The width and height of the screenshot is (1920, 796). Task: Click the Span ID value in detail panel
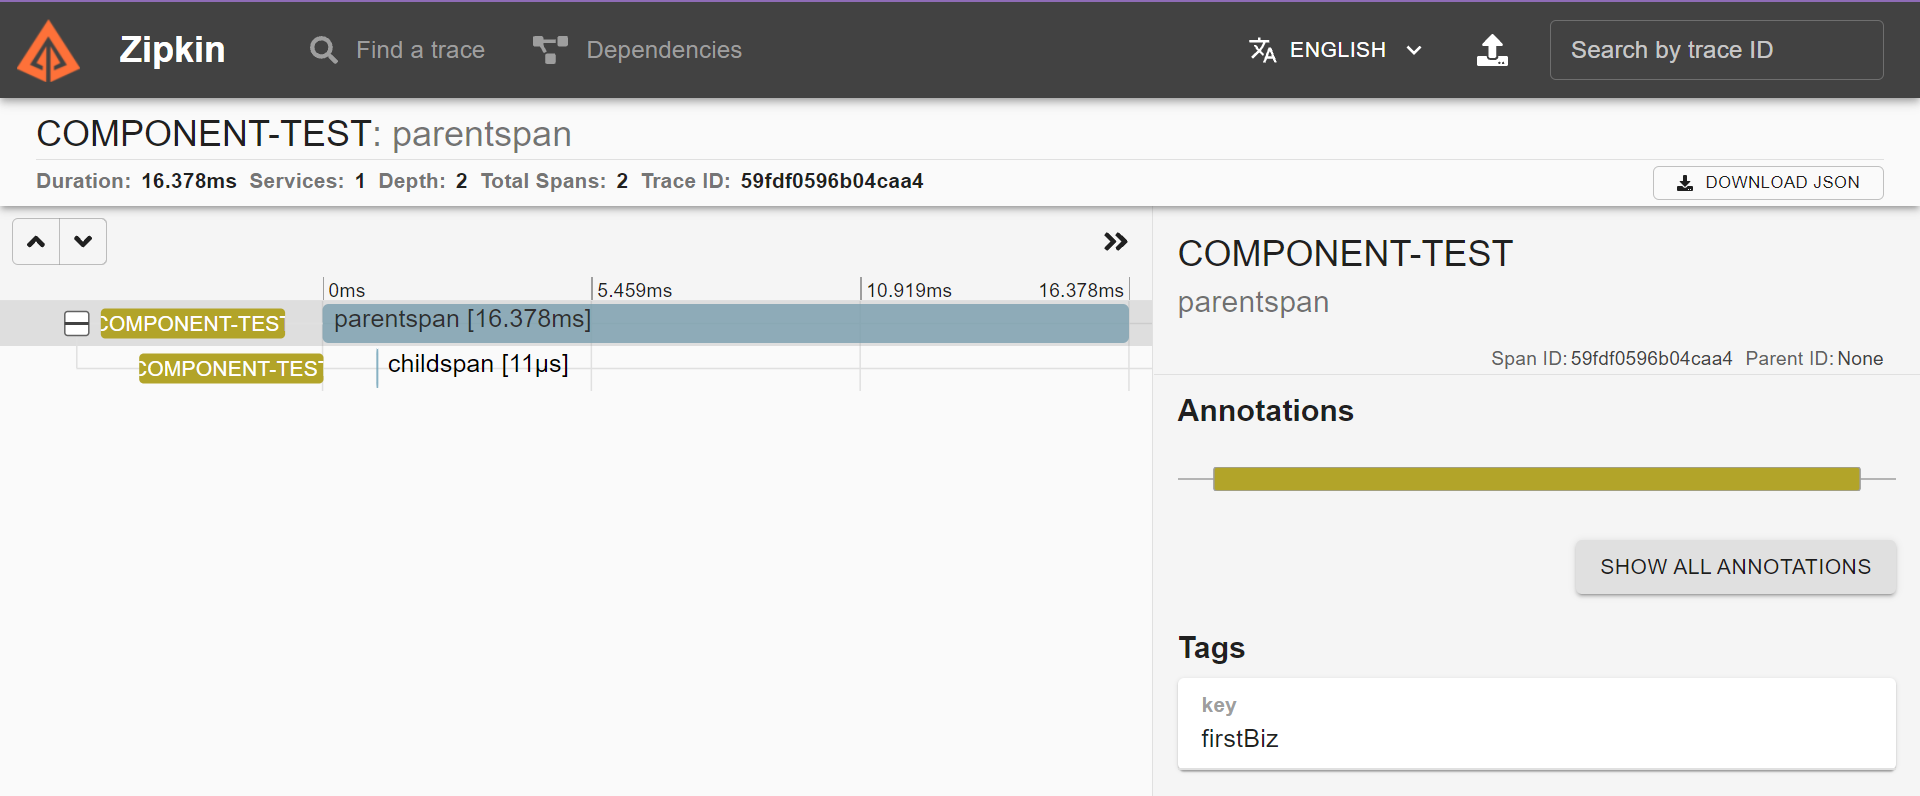click(1651, 359)
